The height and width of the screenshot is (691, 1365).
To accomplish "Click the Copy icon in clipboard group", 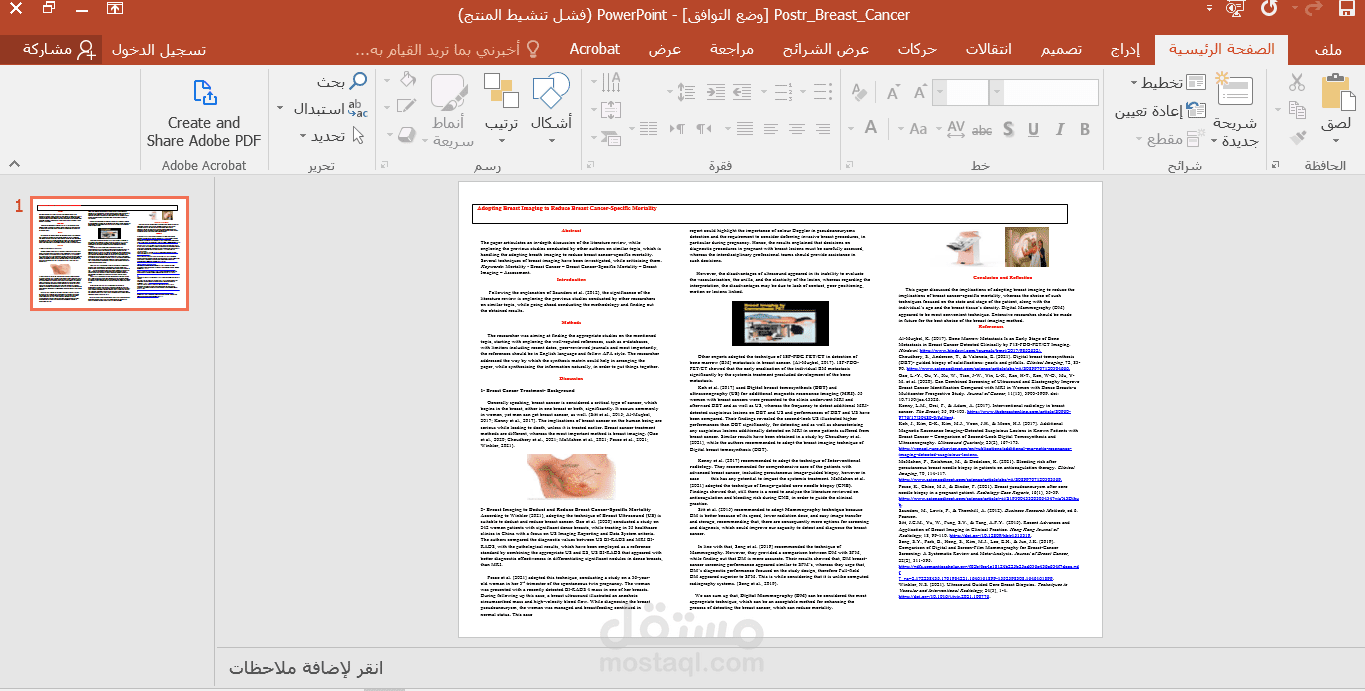I will 1295,109.
